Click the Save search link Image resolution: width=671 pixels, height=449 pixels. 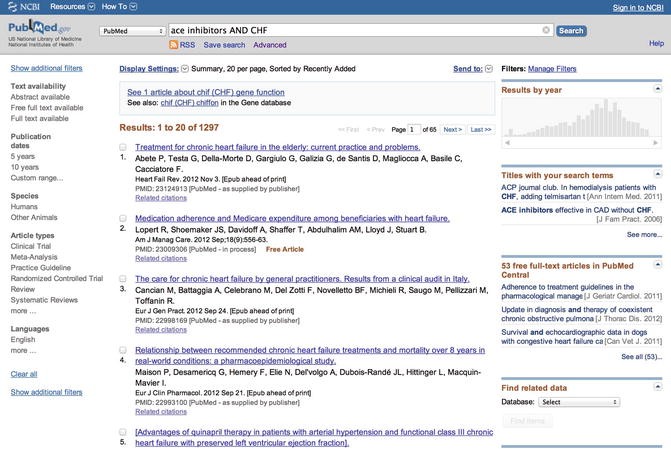(224, 45)
